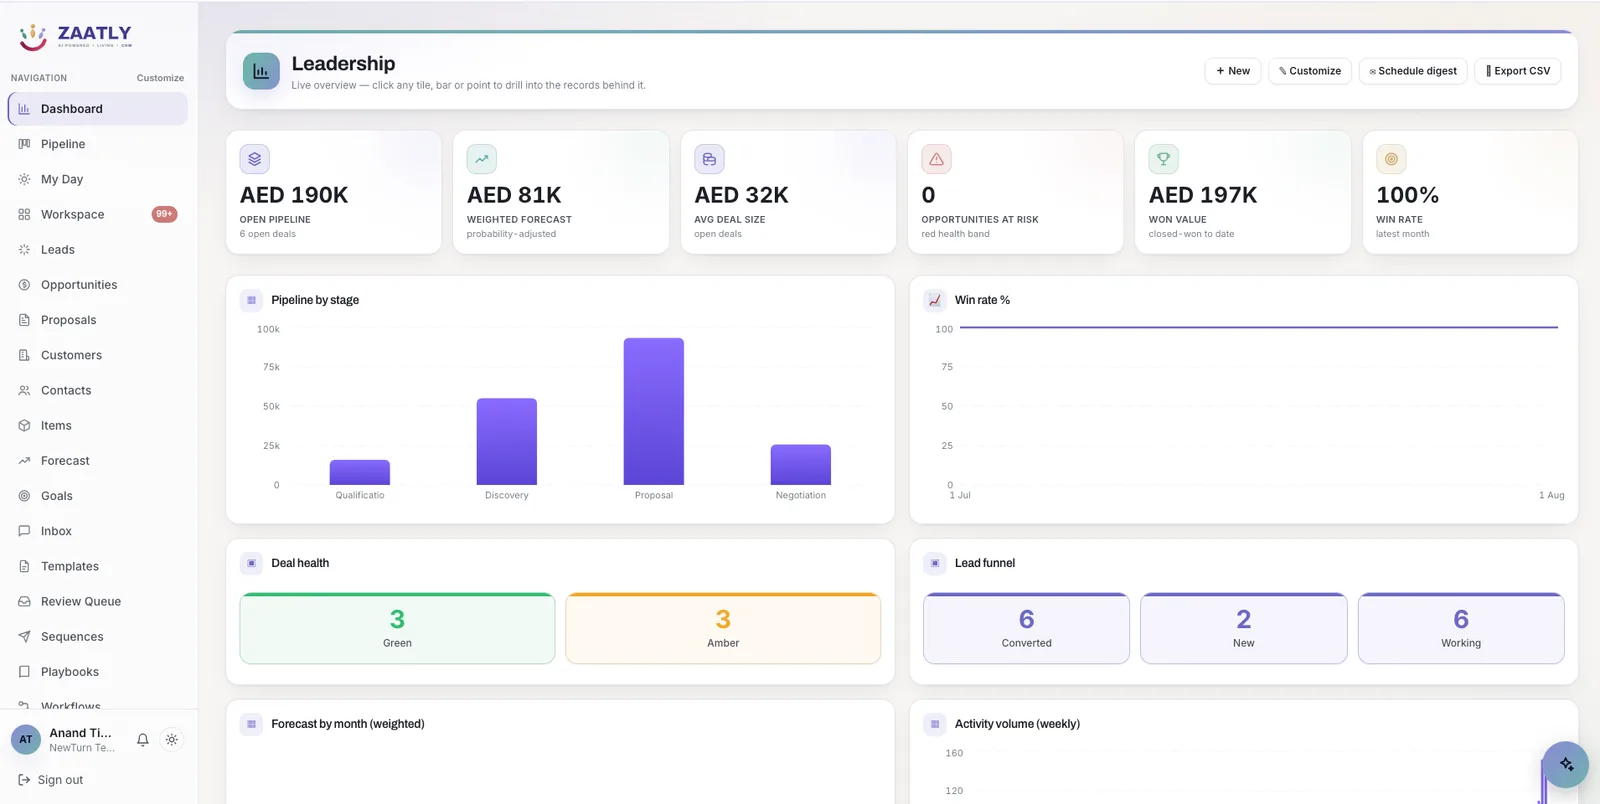This screenshot has height=804, width=1600.
Task: Click the Weighted Forecast trend icon
Action: [x=482, y=159]
